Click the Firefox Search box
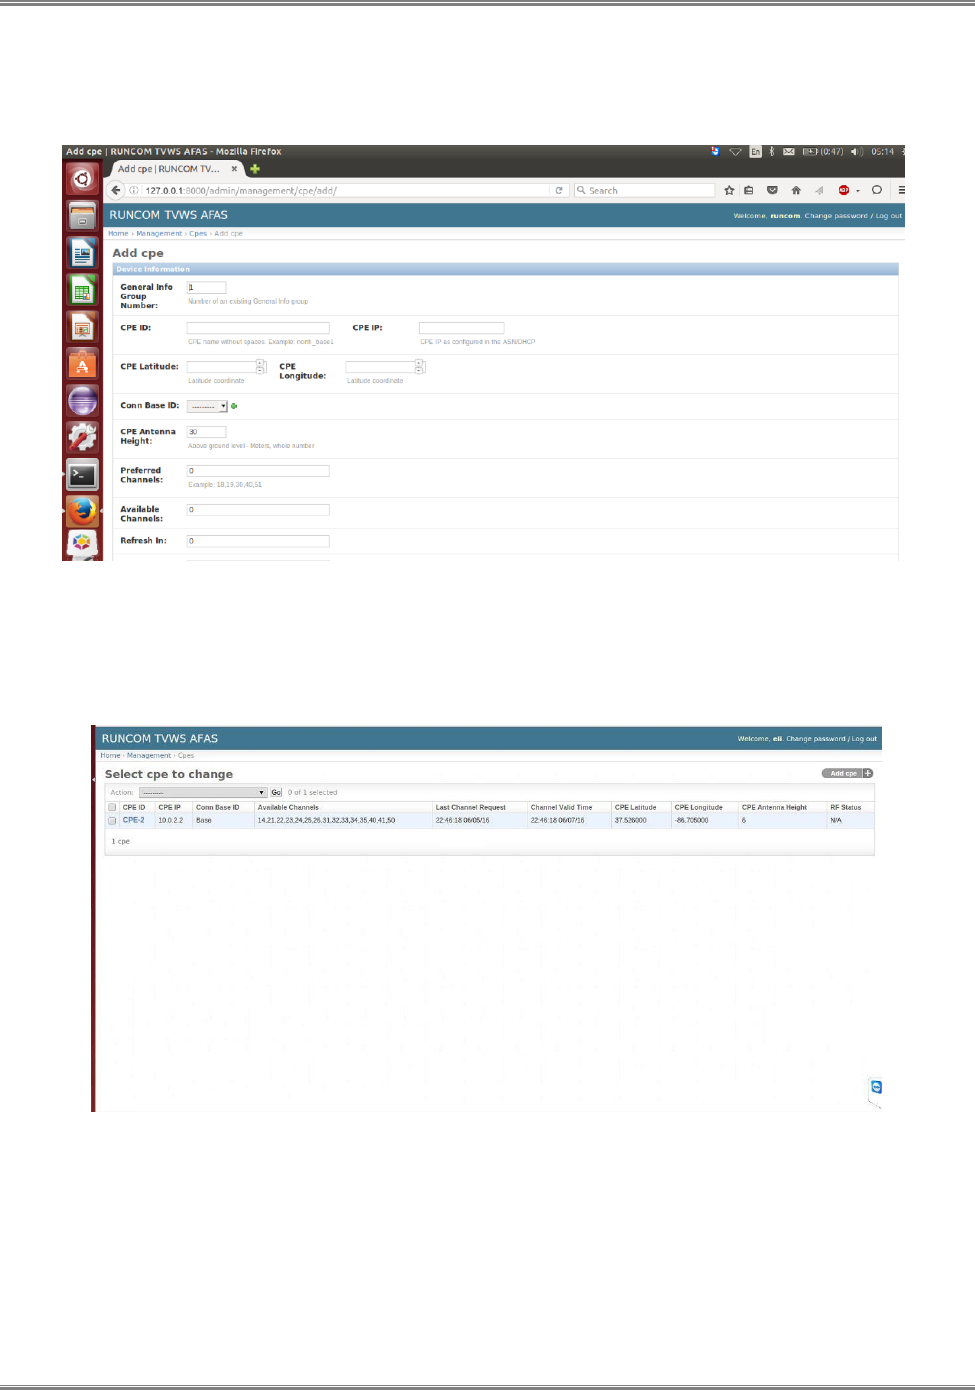 pyautogui.click(x=645, y=190)
